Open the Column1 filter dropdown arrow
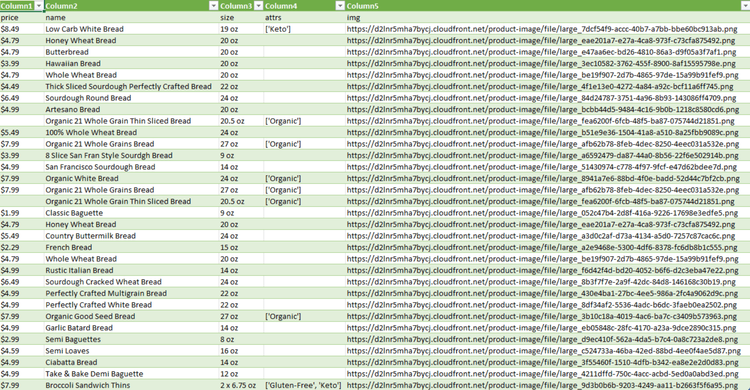Viewport: 750px width, 390px height. coord(39,6)
